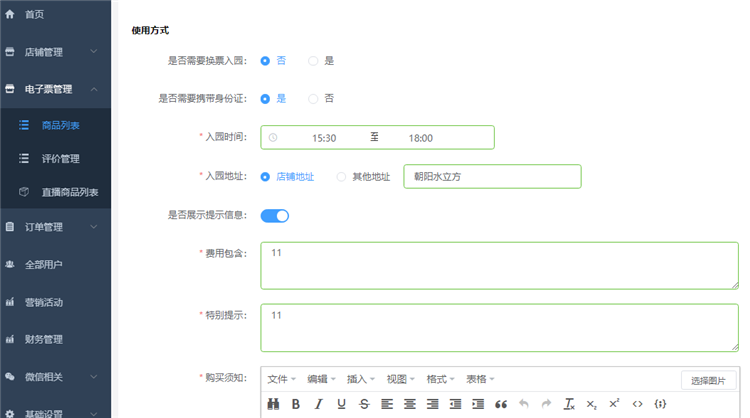
Task: Open the 表格 dropdown menu in editor
Action: [x=480, y=379]
